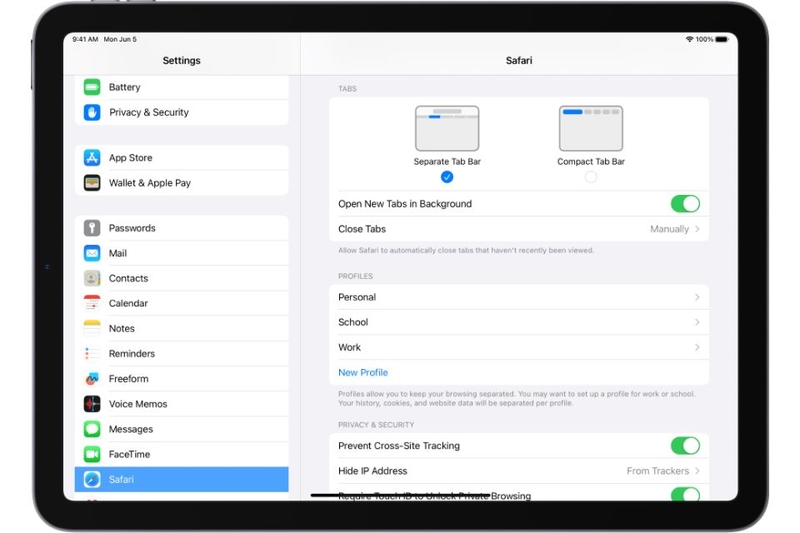The height and width of the screenshot is (533, 800).
Task: Tap the Calendar icon
Action: point(92,303)
